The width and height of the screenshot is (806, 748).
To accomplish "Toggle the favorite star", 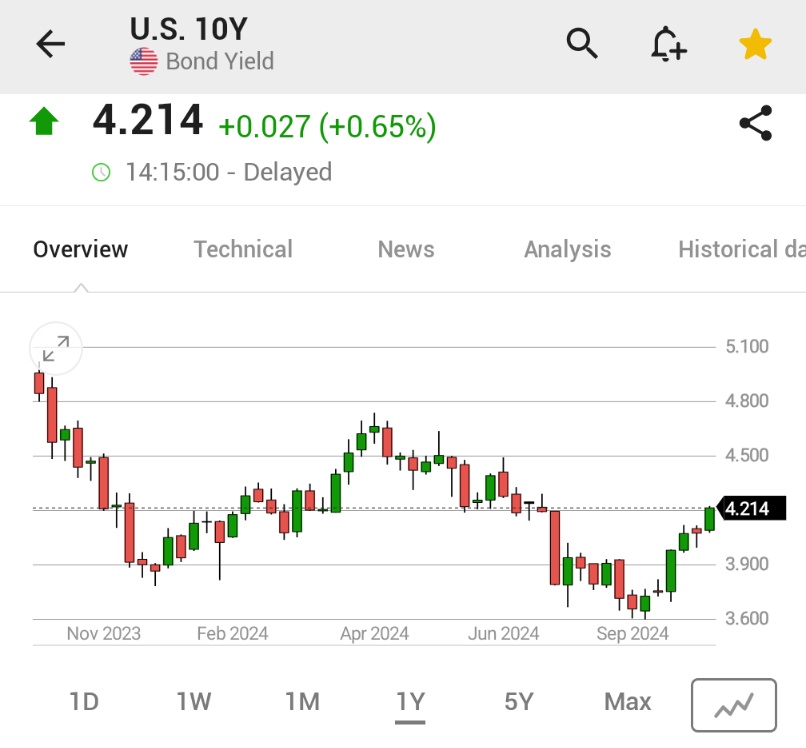I will coord(755,43).
